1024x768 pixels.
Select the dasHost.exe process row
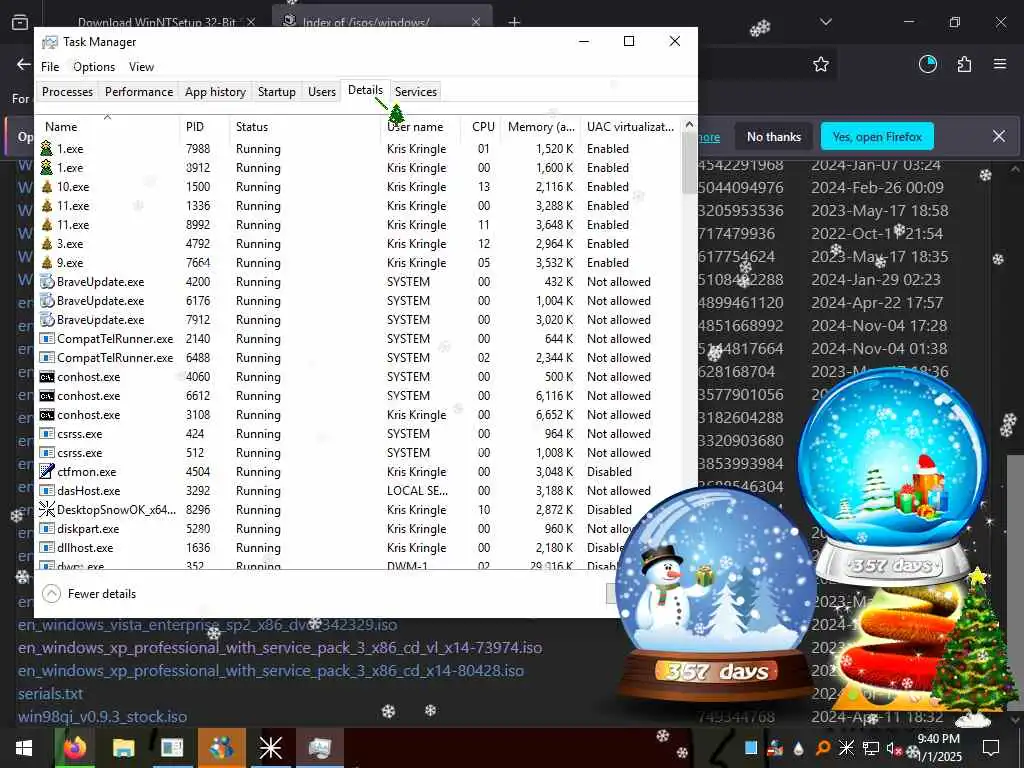[x=359, y=490]
